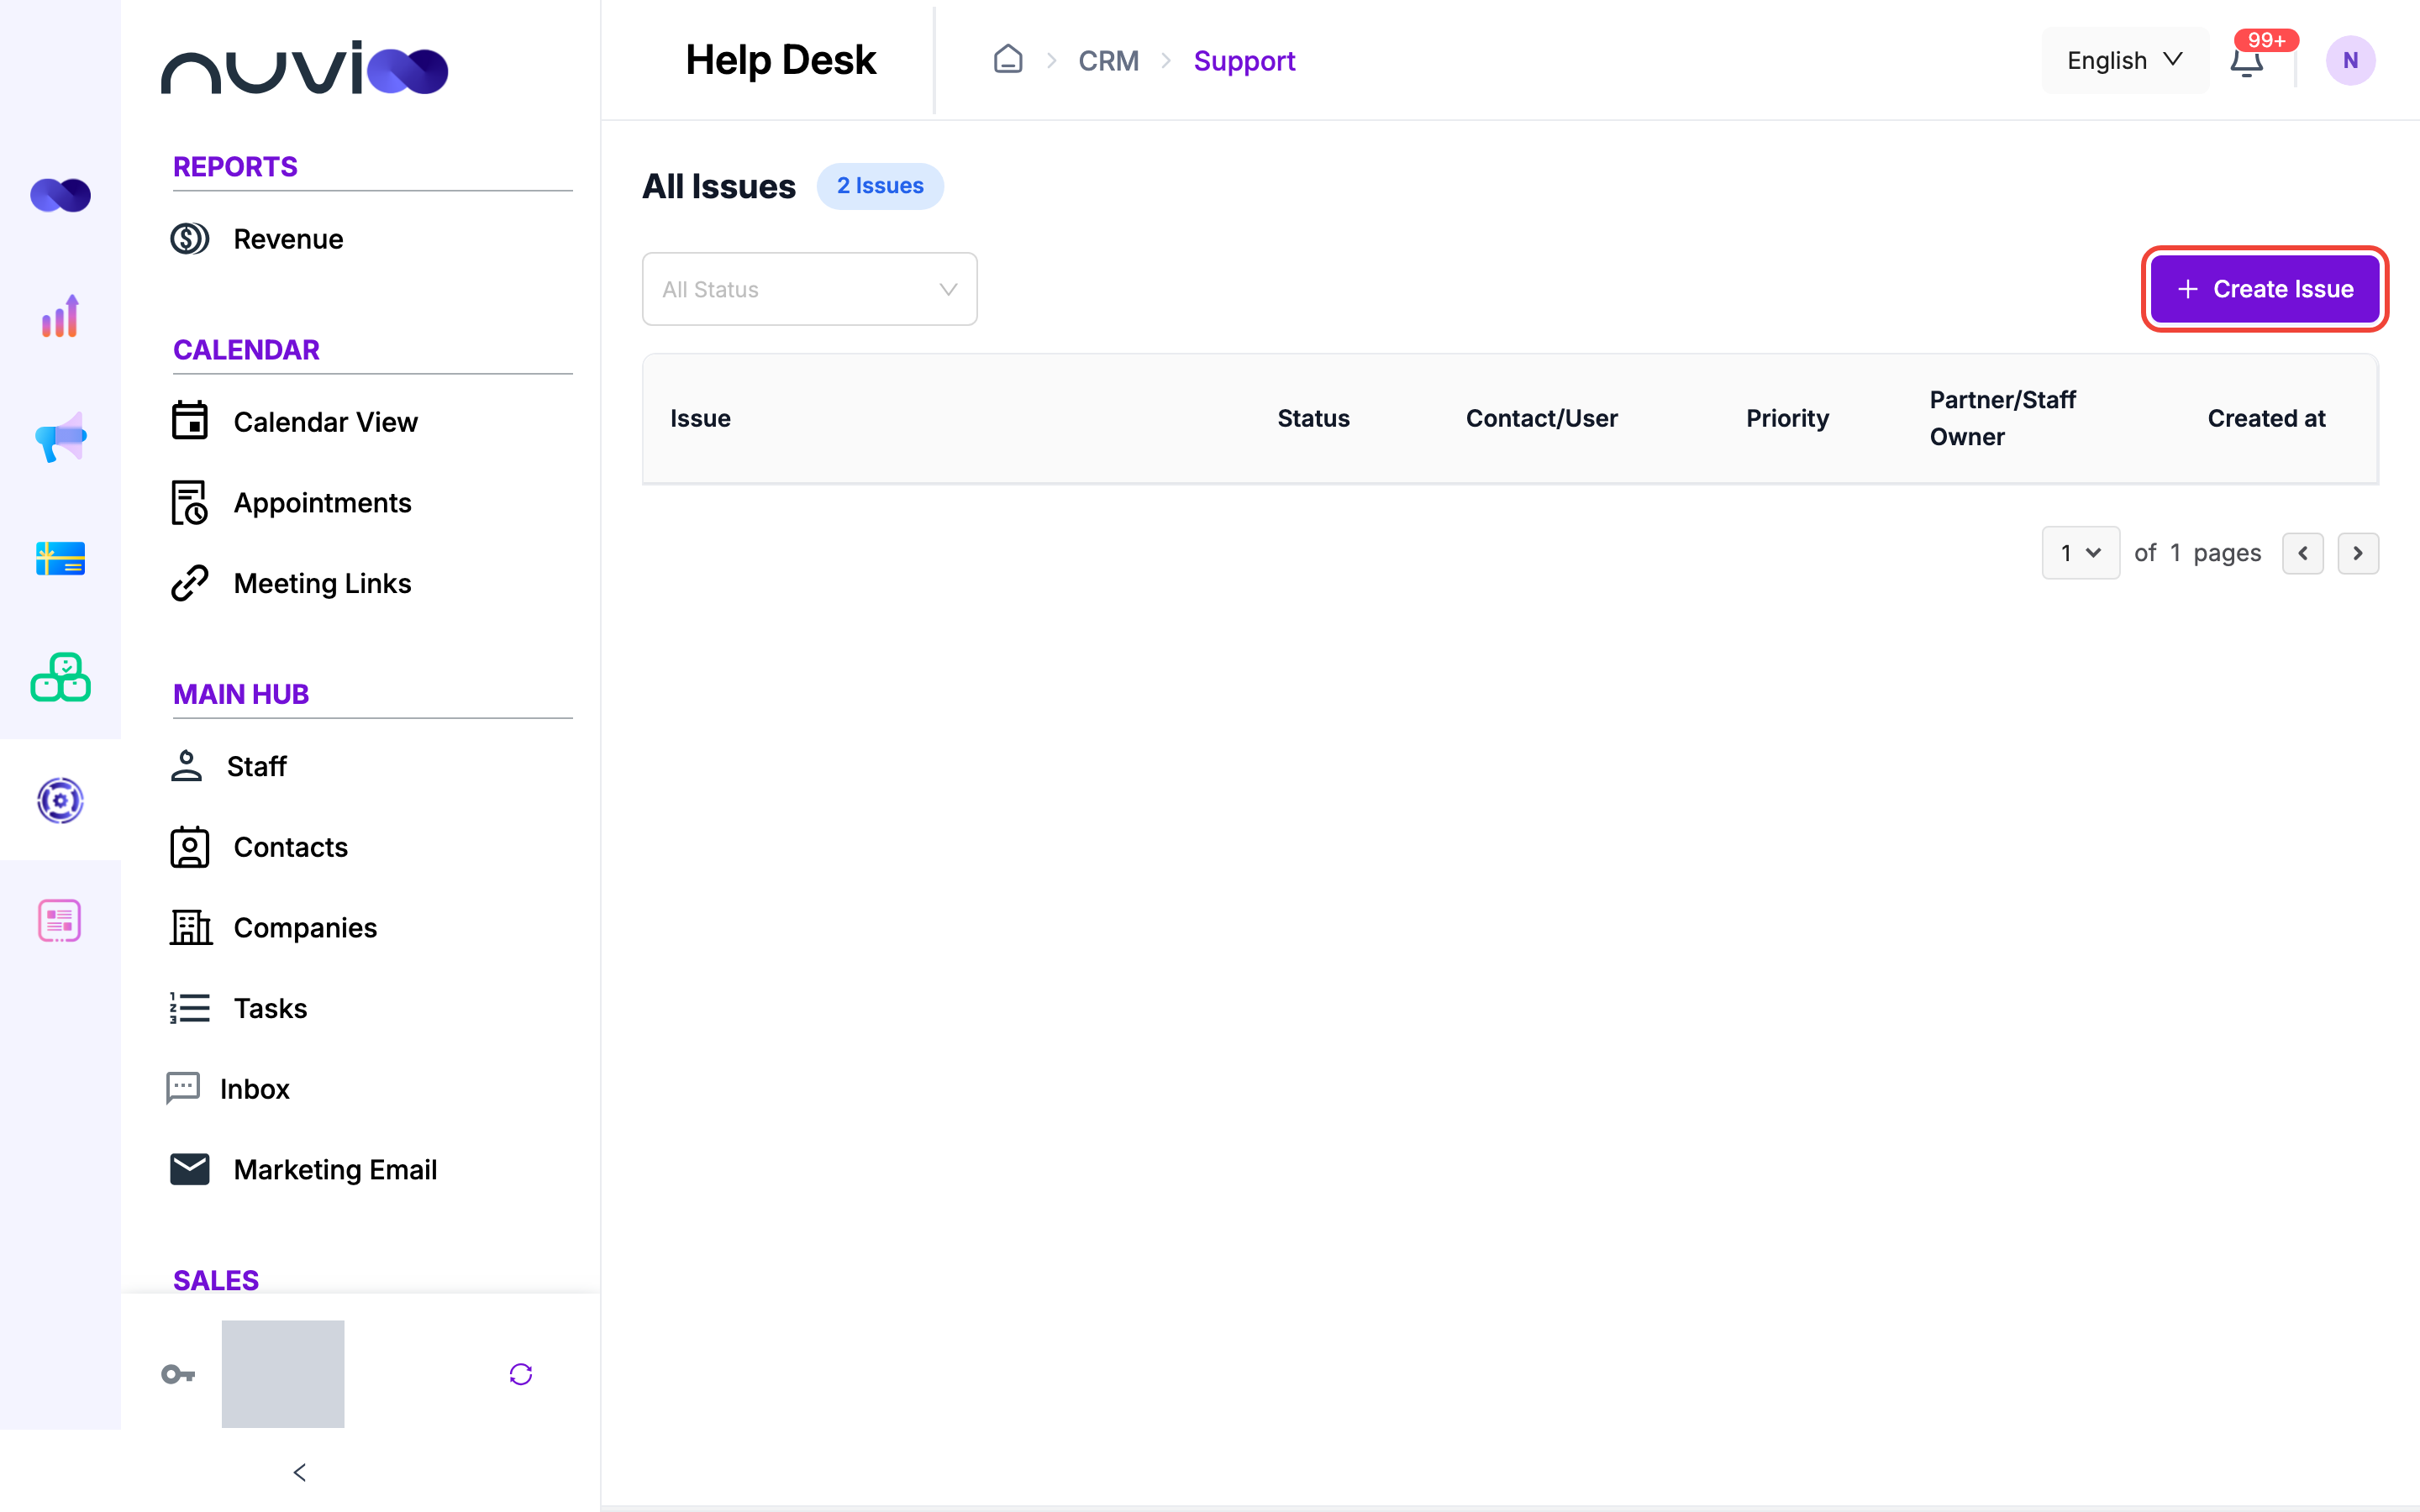Open the bar chart analytics rail icon
Screen dimensions: 2420x1512
[x=60, y=316]
